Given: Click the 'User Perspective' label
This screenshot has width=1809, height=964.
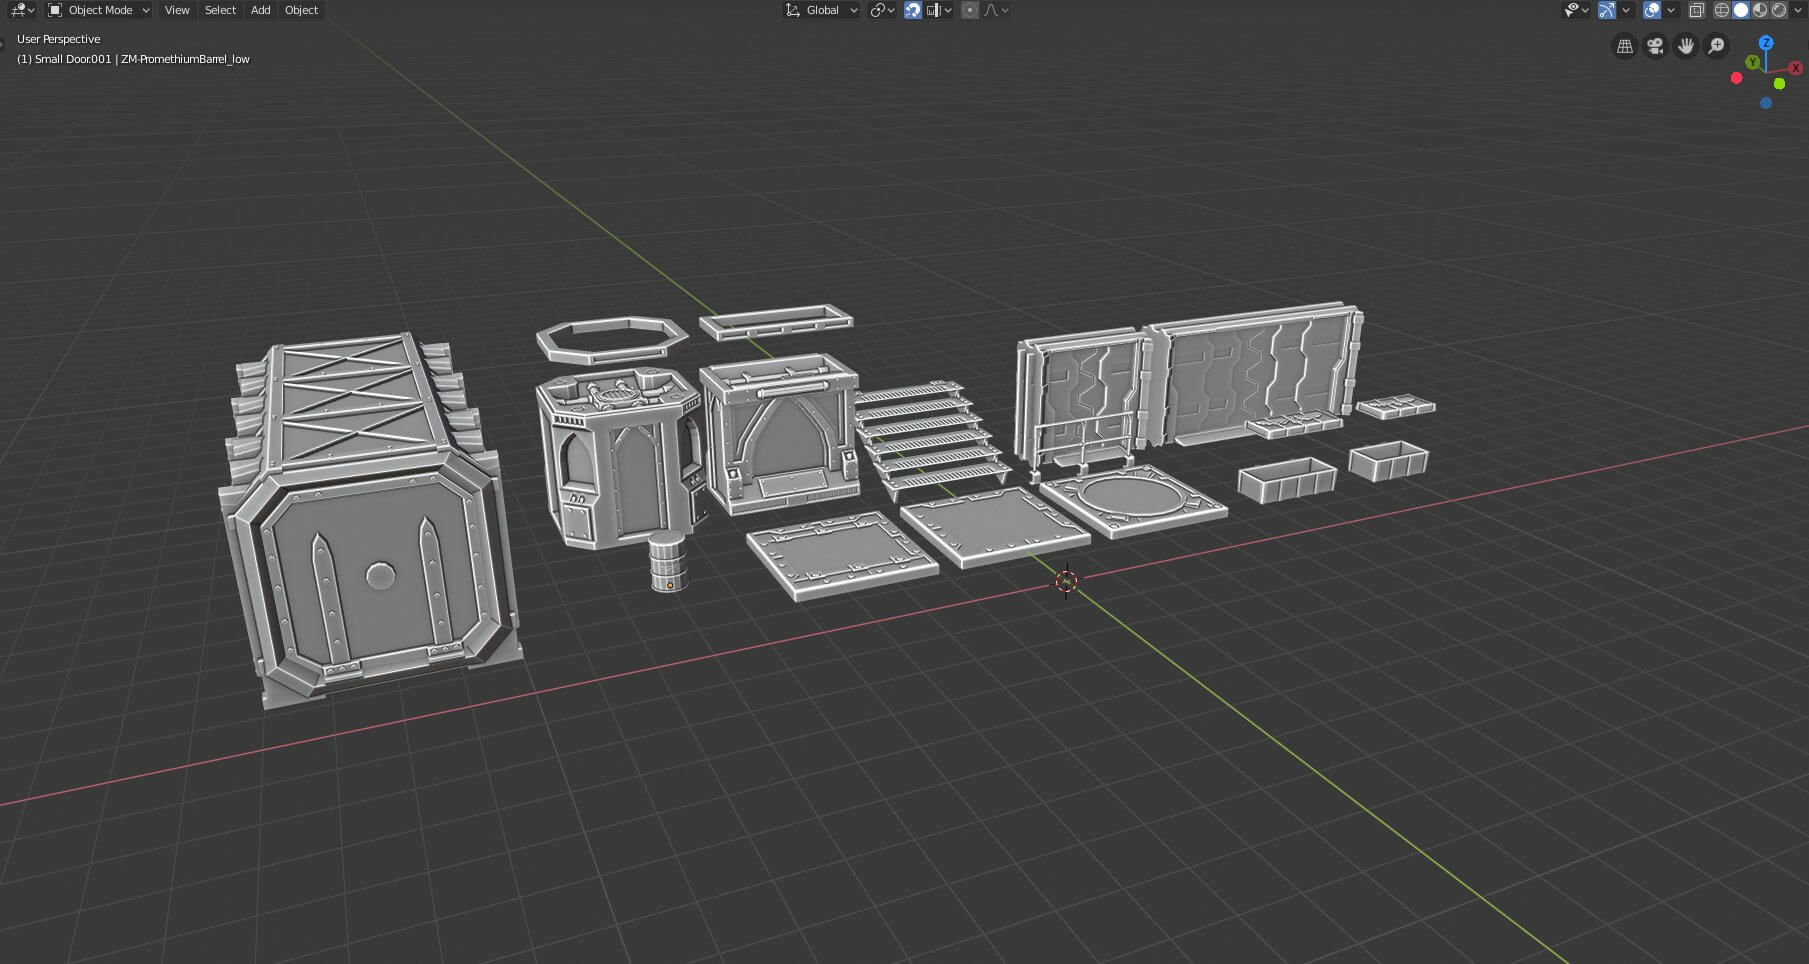Looking at the screenshot, I should 59,39.
